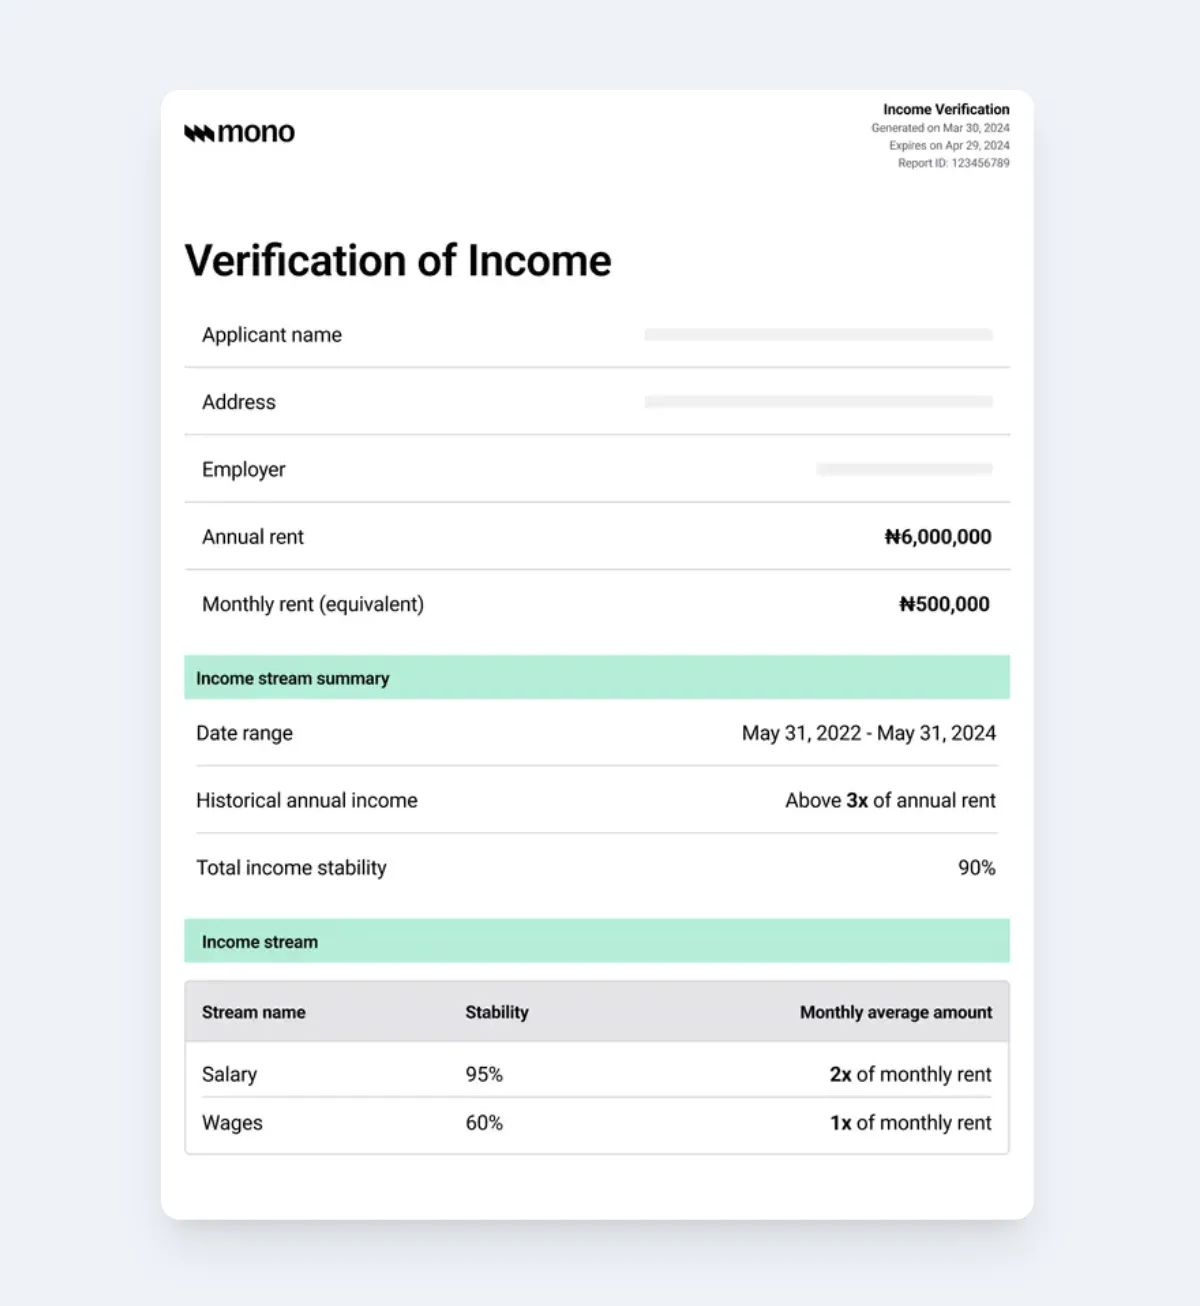
Task: Click the Report ID text
Action: click(953, 163)
